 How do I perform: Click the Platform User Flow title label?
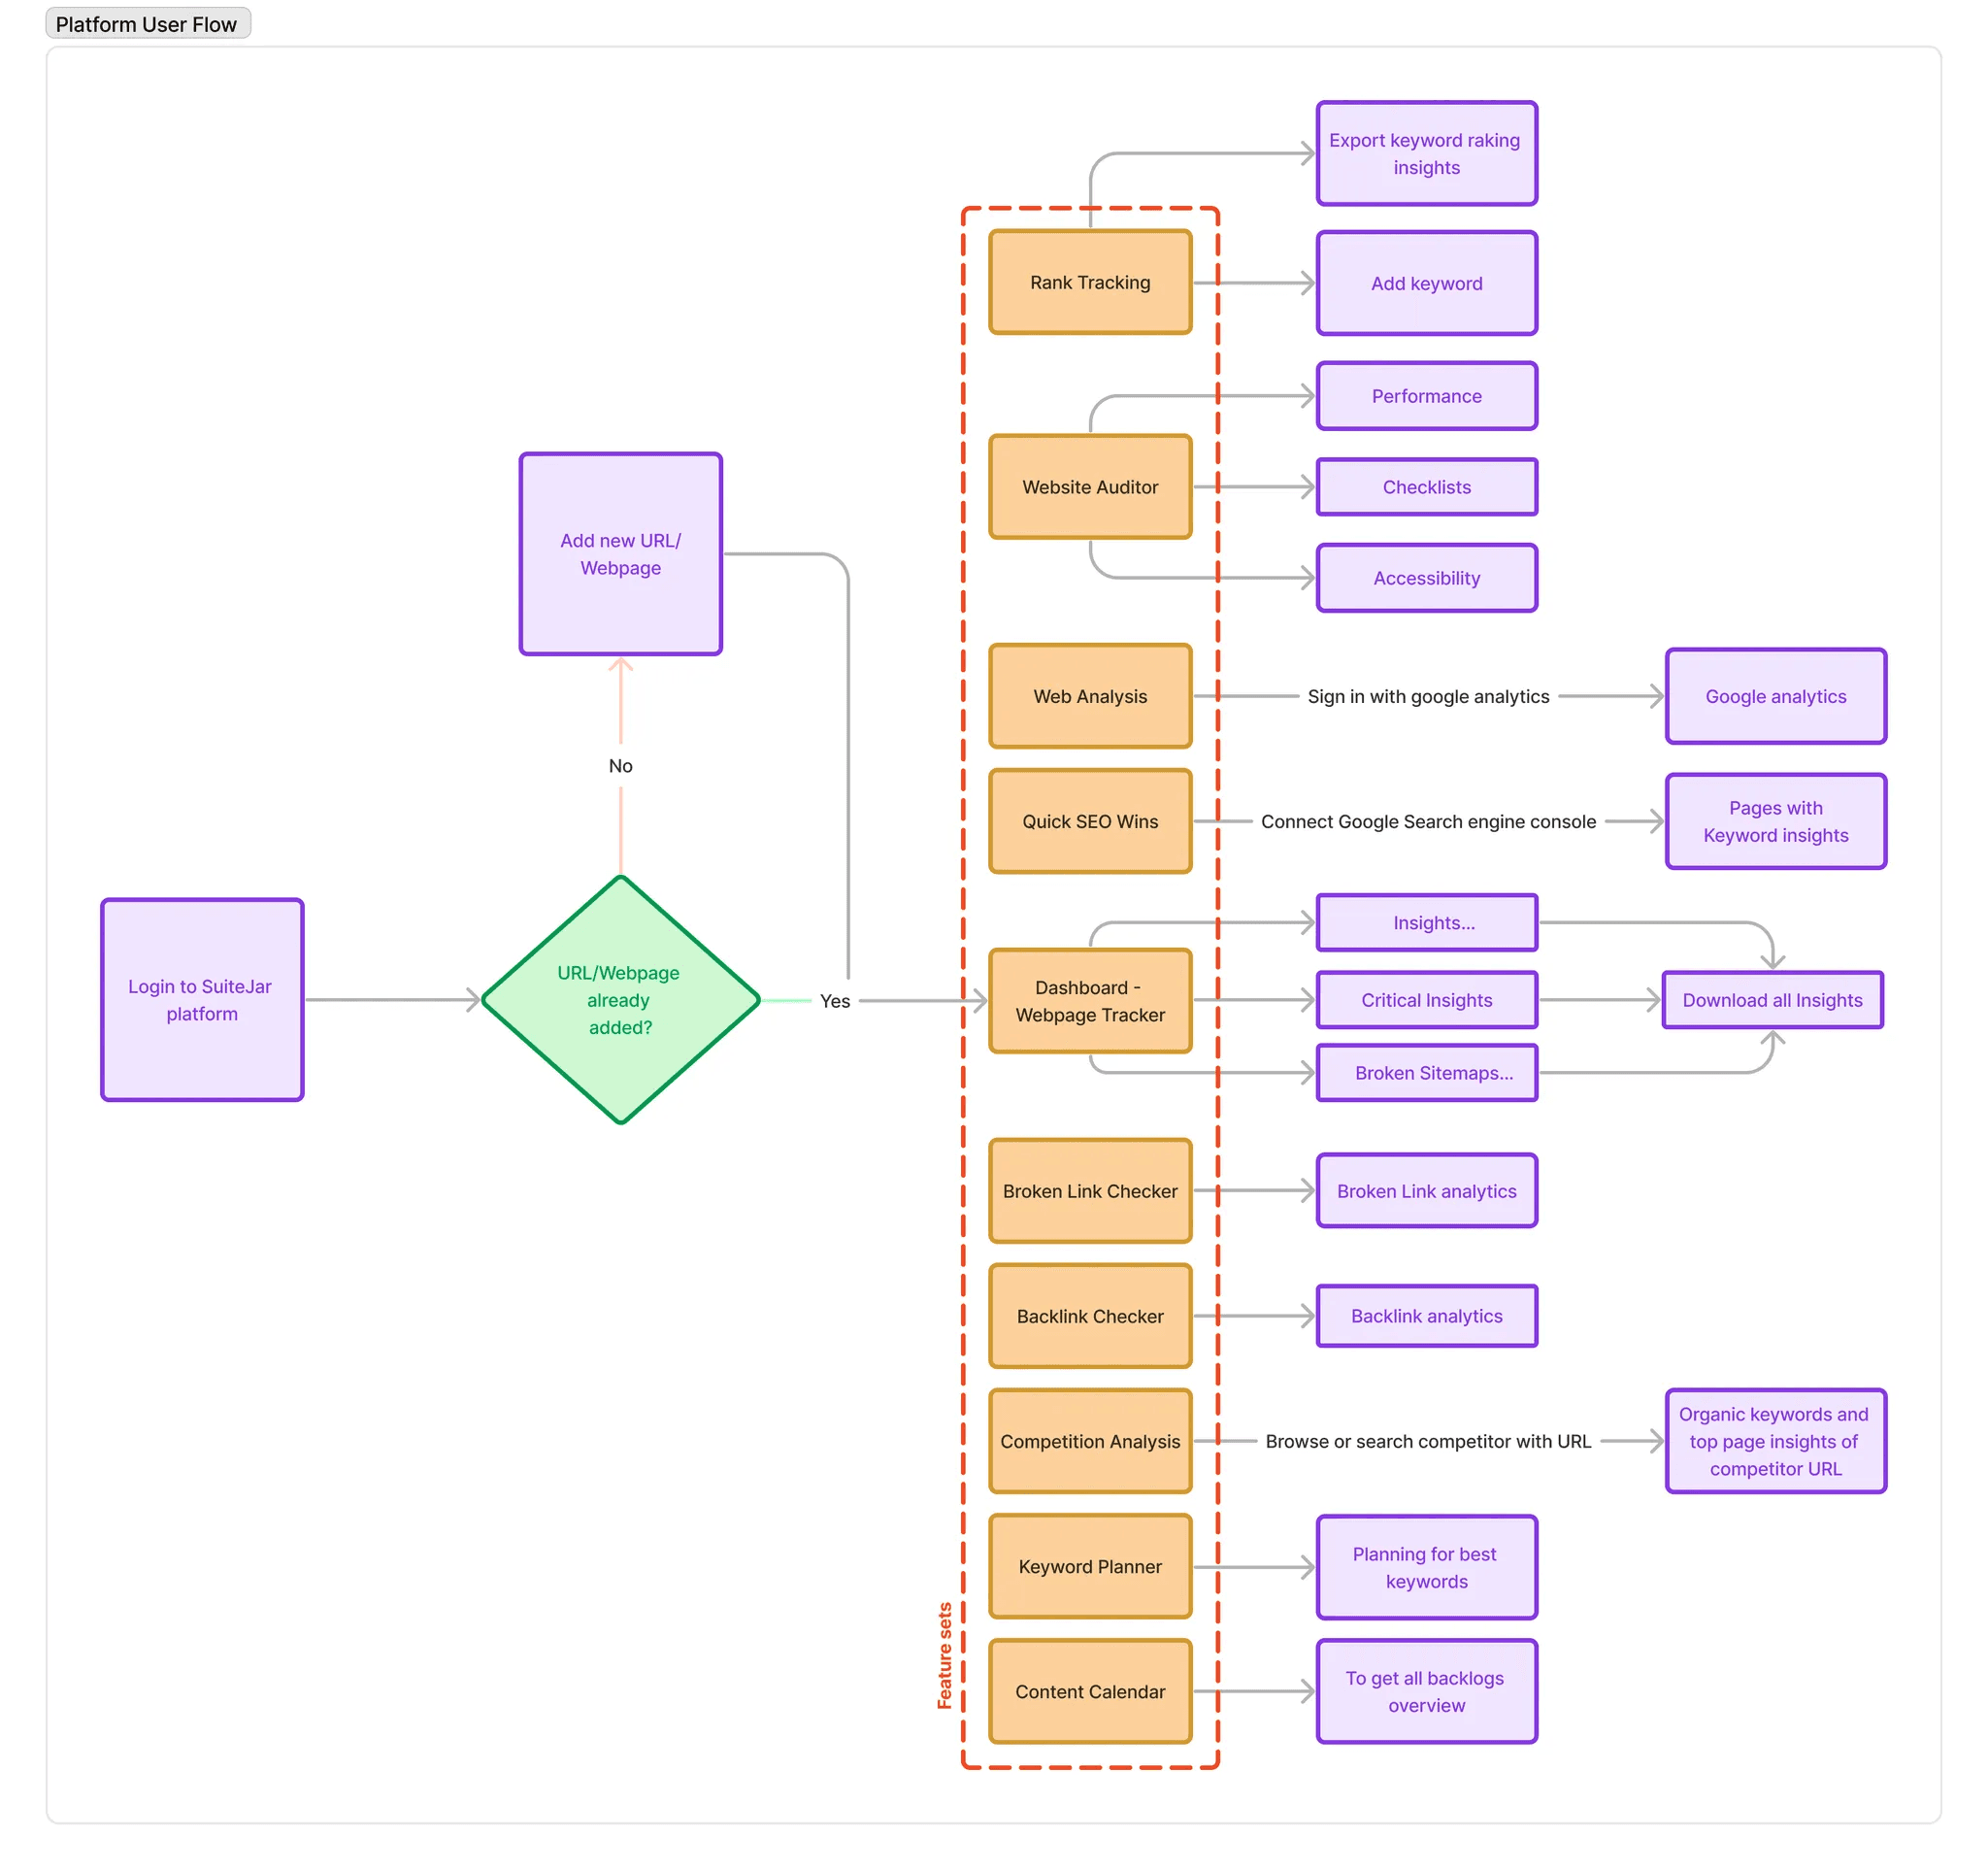pos(147,24)
